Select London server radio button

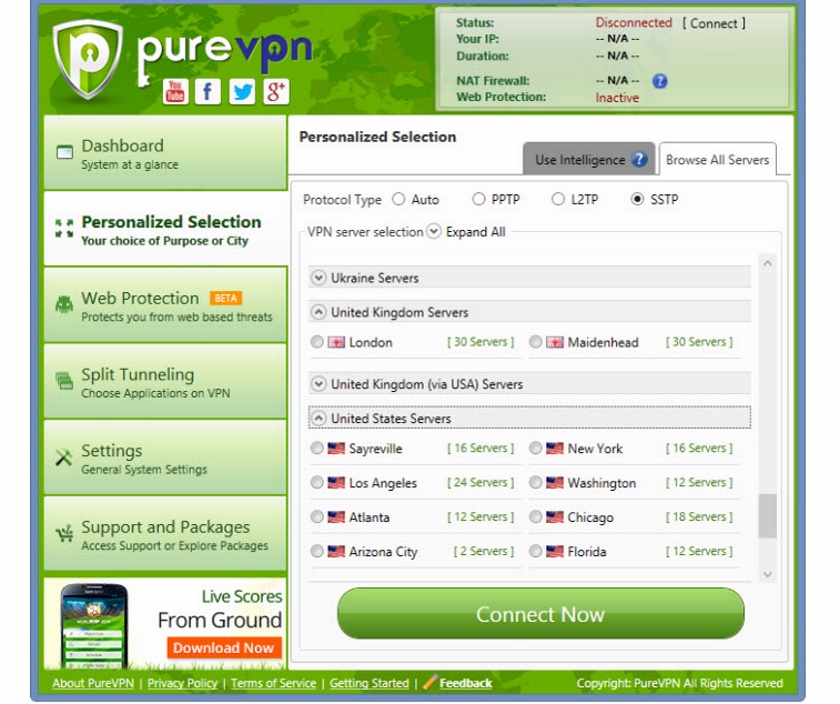coord(317,342)
